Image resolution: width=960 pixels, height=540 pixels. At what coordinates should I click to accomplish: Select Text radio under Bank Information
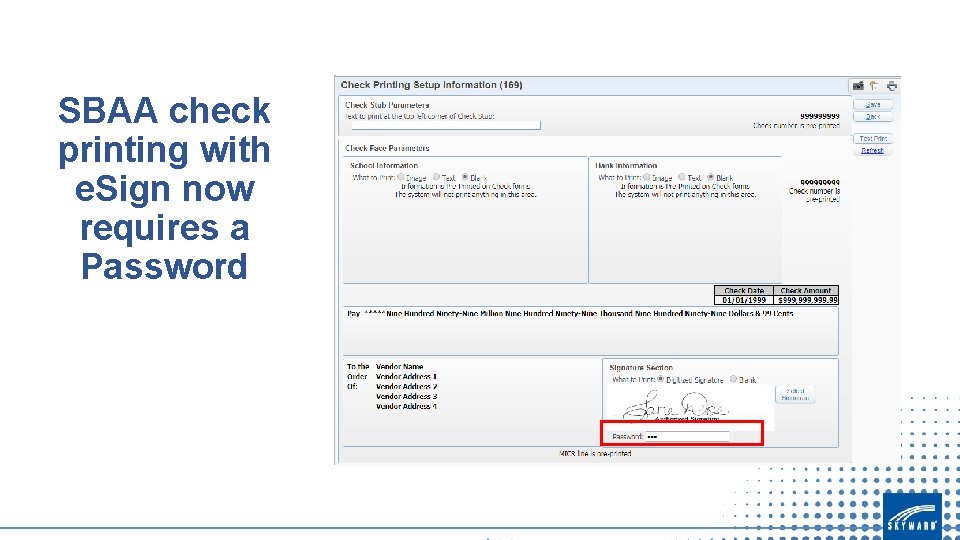681,177
